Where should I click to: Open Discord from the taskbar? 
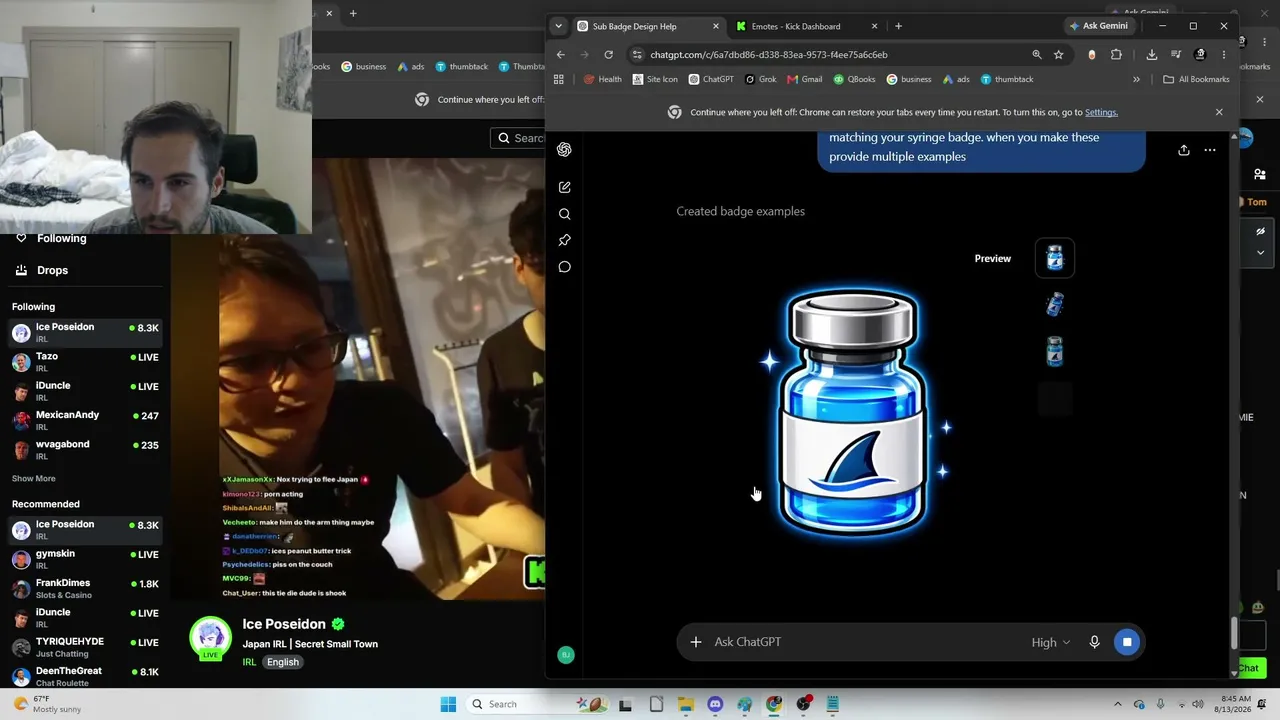(x=715, y=704)
